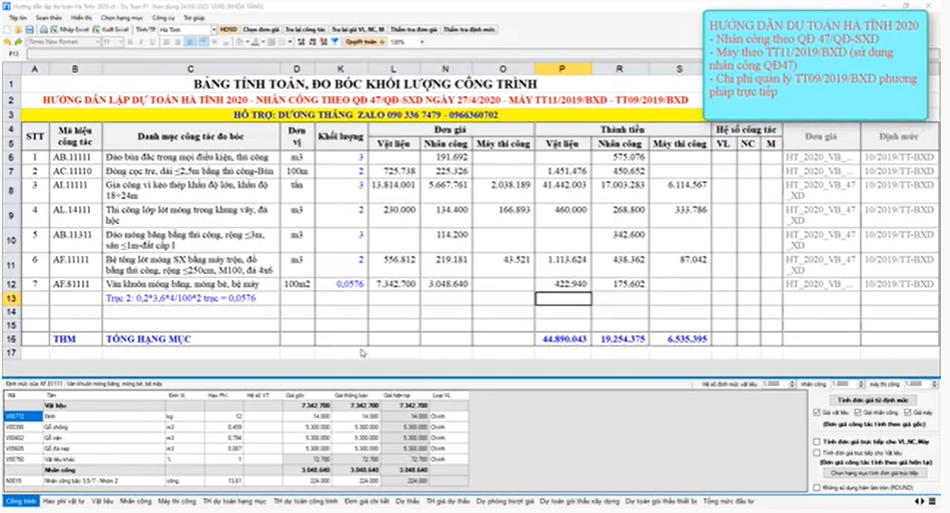Click the new file icon in toolbar
This screenshot has height=513, width=950.
tap(7, 29)
